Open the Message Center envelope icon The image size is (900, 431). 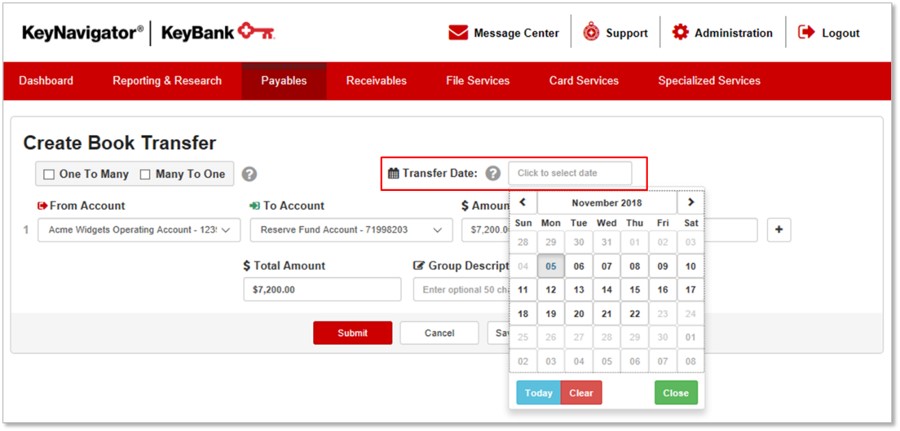[x=458, y=33]
